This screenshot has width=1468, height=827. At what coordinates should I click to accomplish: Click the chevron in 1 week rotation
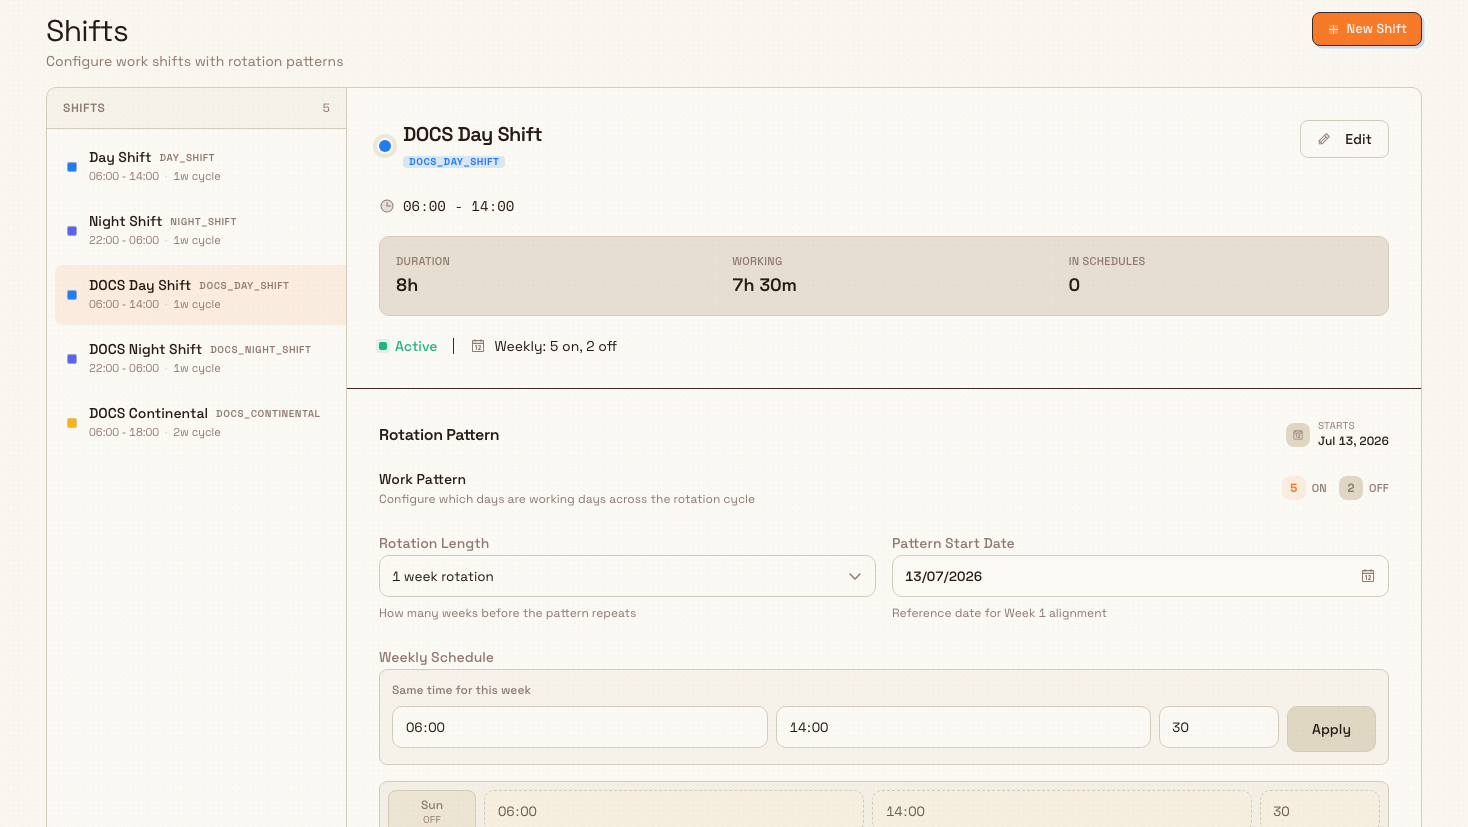coord(855,576)
